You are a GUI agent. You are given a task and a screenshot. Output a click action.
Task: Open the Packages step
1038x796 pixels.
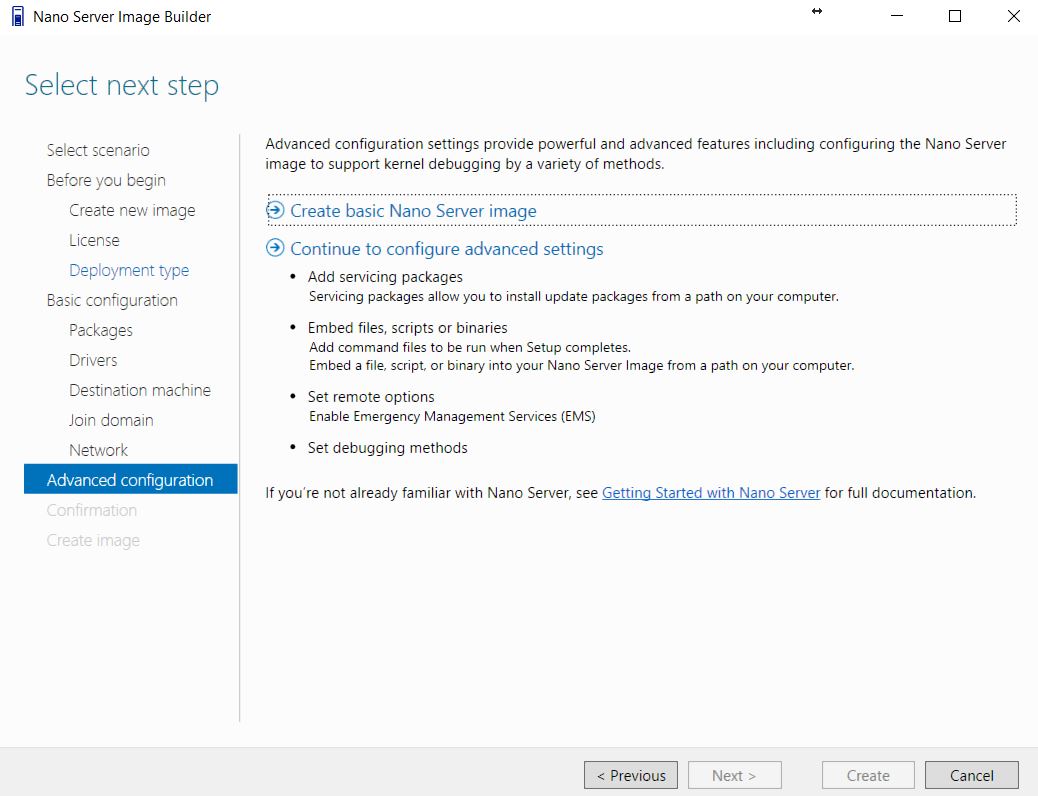101,330
